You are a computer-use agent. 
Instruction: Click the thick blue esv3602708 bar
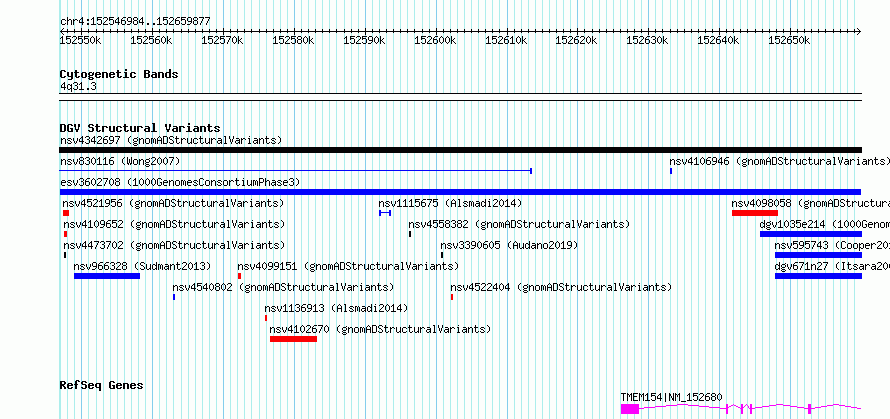460,192
